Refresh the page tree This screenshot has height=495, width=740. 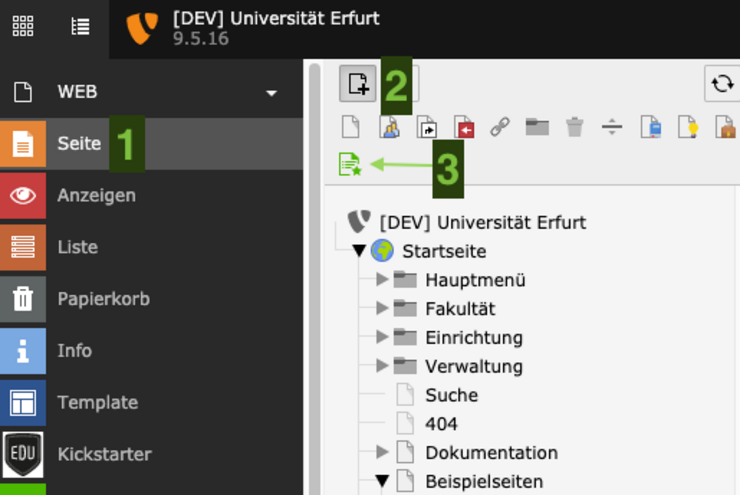[721, 84]
